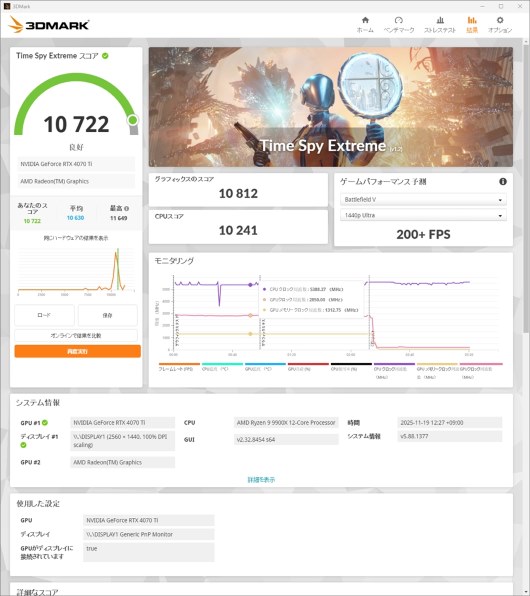
Task: Open the 詳細を表示 link in システム情報
Action: click(261, 480)
